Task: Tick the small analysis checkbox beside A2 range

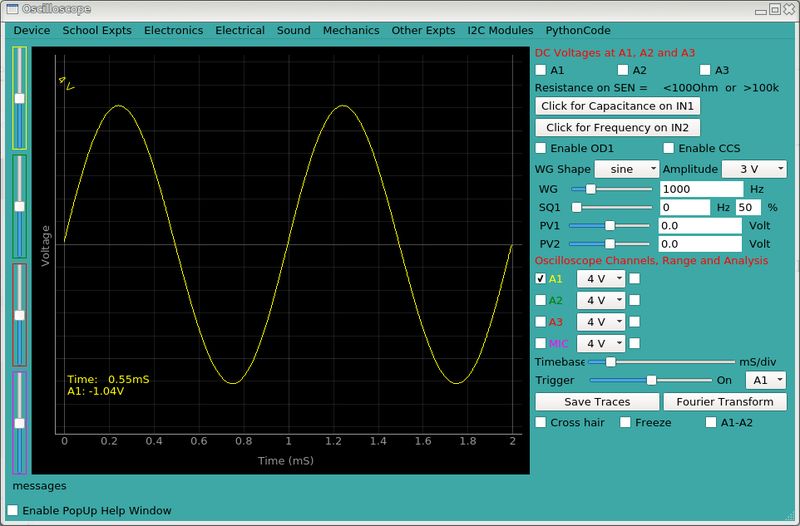Action: coord(635,300)
